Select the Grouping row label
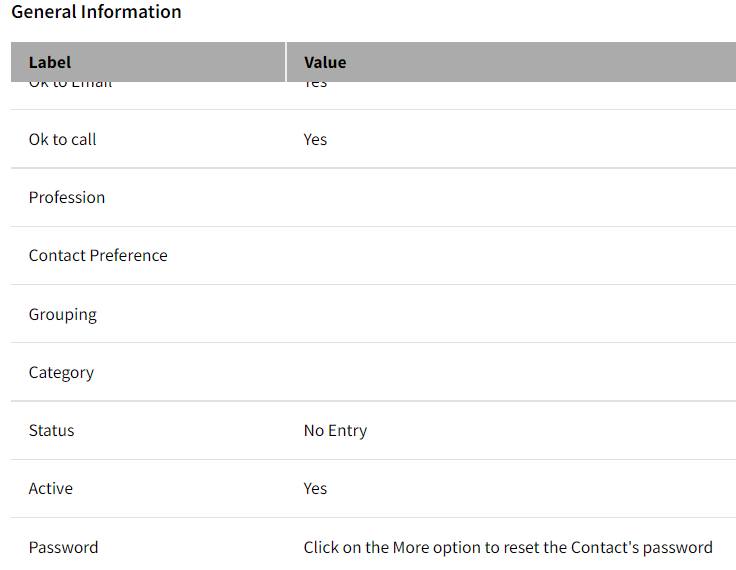Image resolution: width=736 pixels, height=570 pixels. pyautogui.click(x=63, y=315)
